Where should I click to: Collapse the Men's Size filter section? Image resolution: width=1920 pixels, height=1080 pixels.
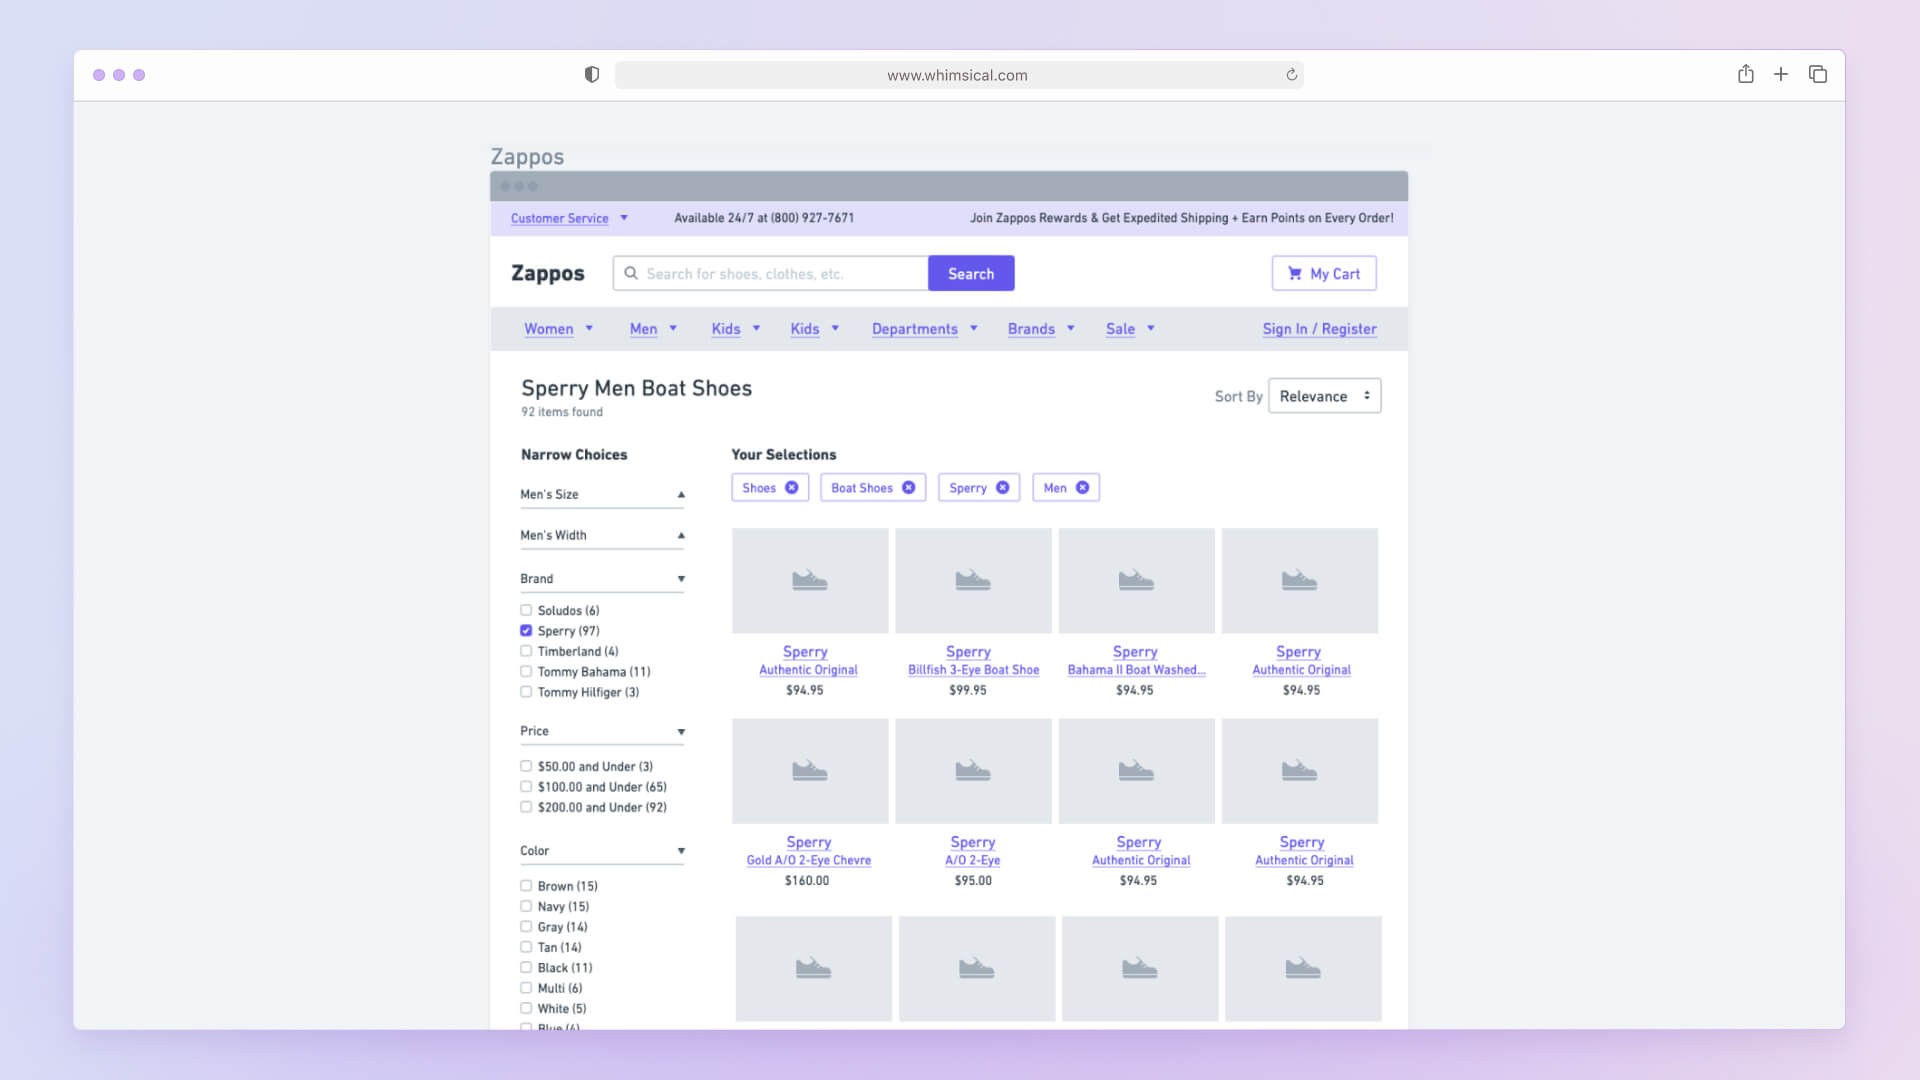click(681, 494)
